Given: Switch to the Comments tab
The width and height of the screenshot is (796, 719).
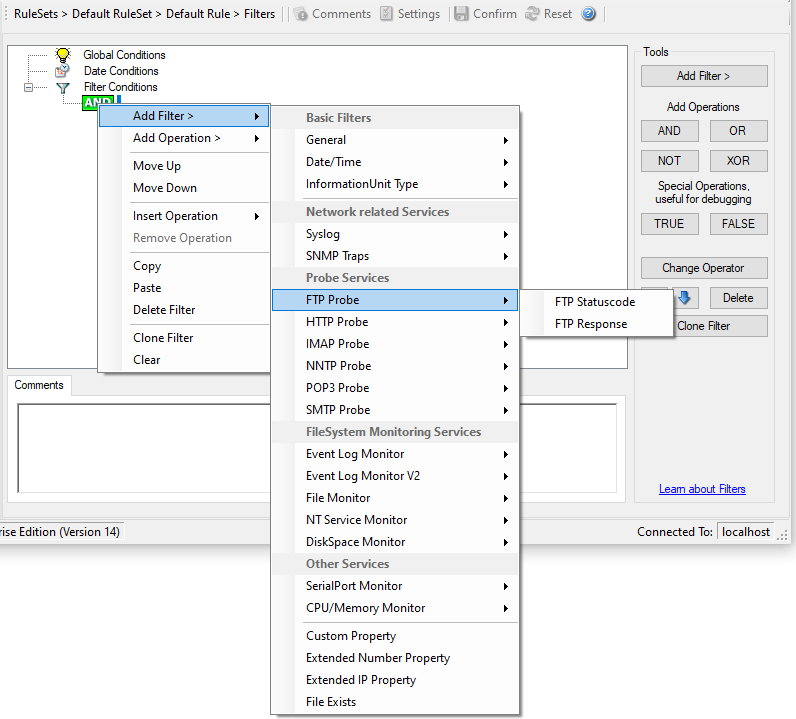Looking at the screenshot, I should click(39, 385).
